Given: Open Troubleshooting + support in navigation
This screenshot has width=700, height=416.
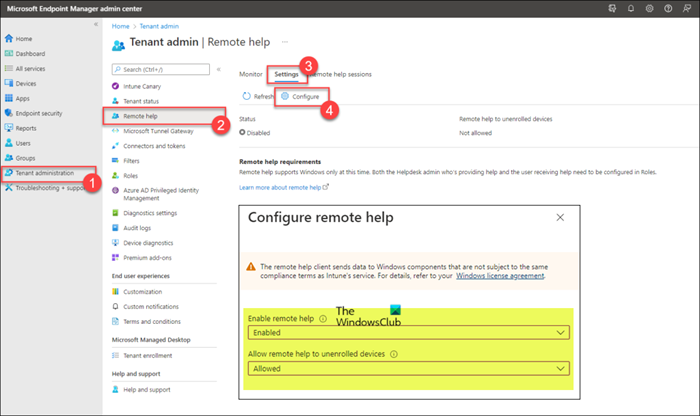Looking at the screenshot, I should click(45, 188).
